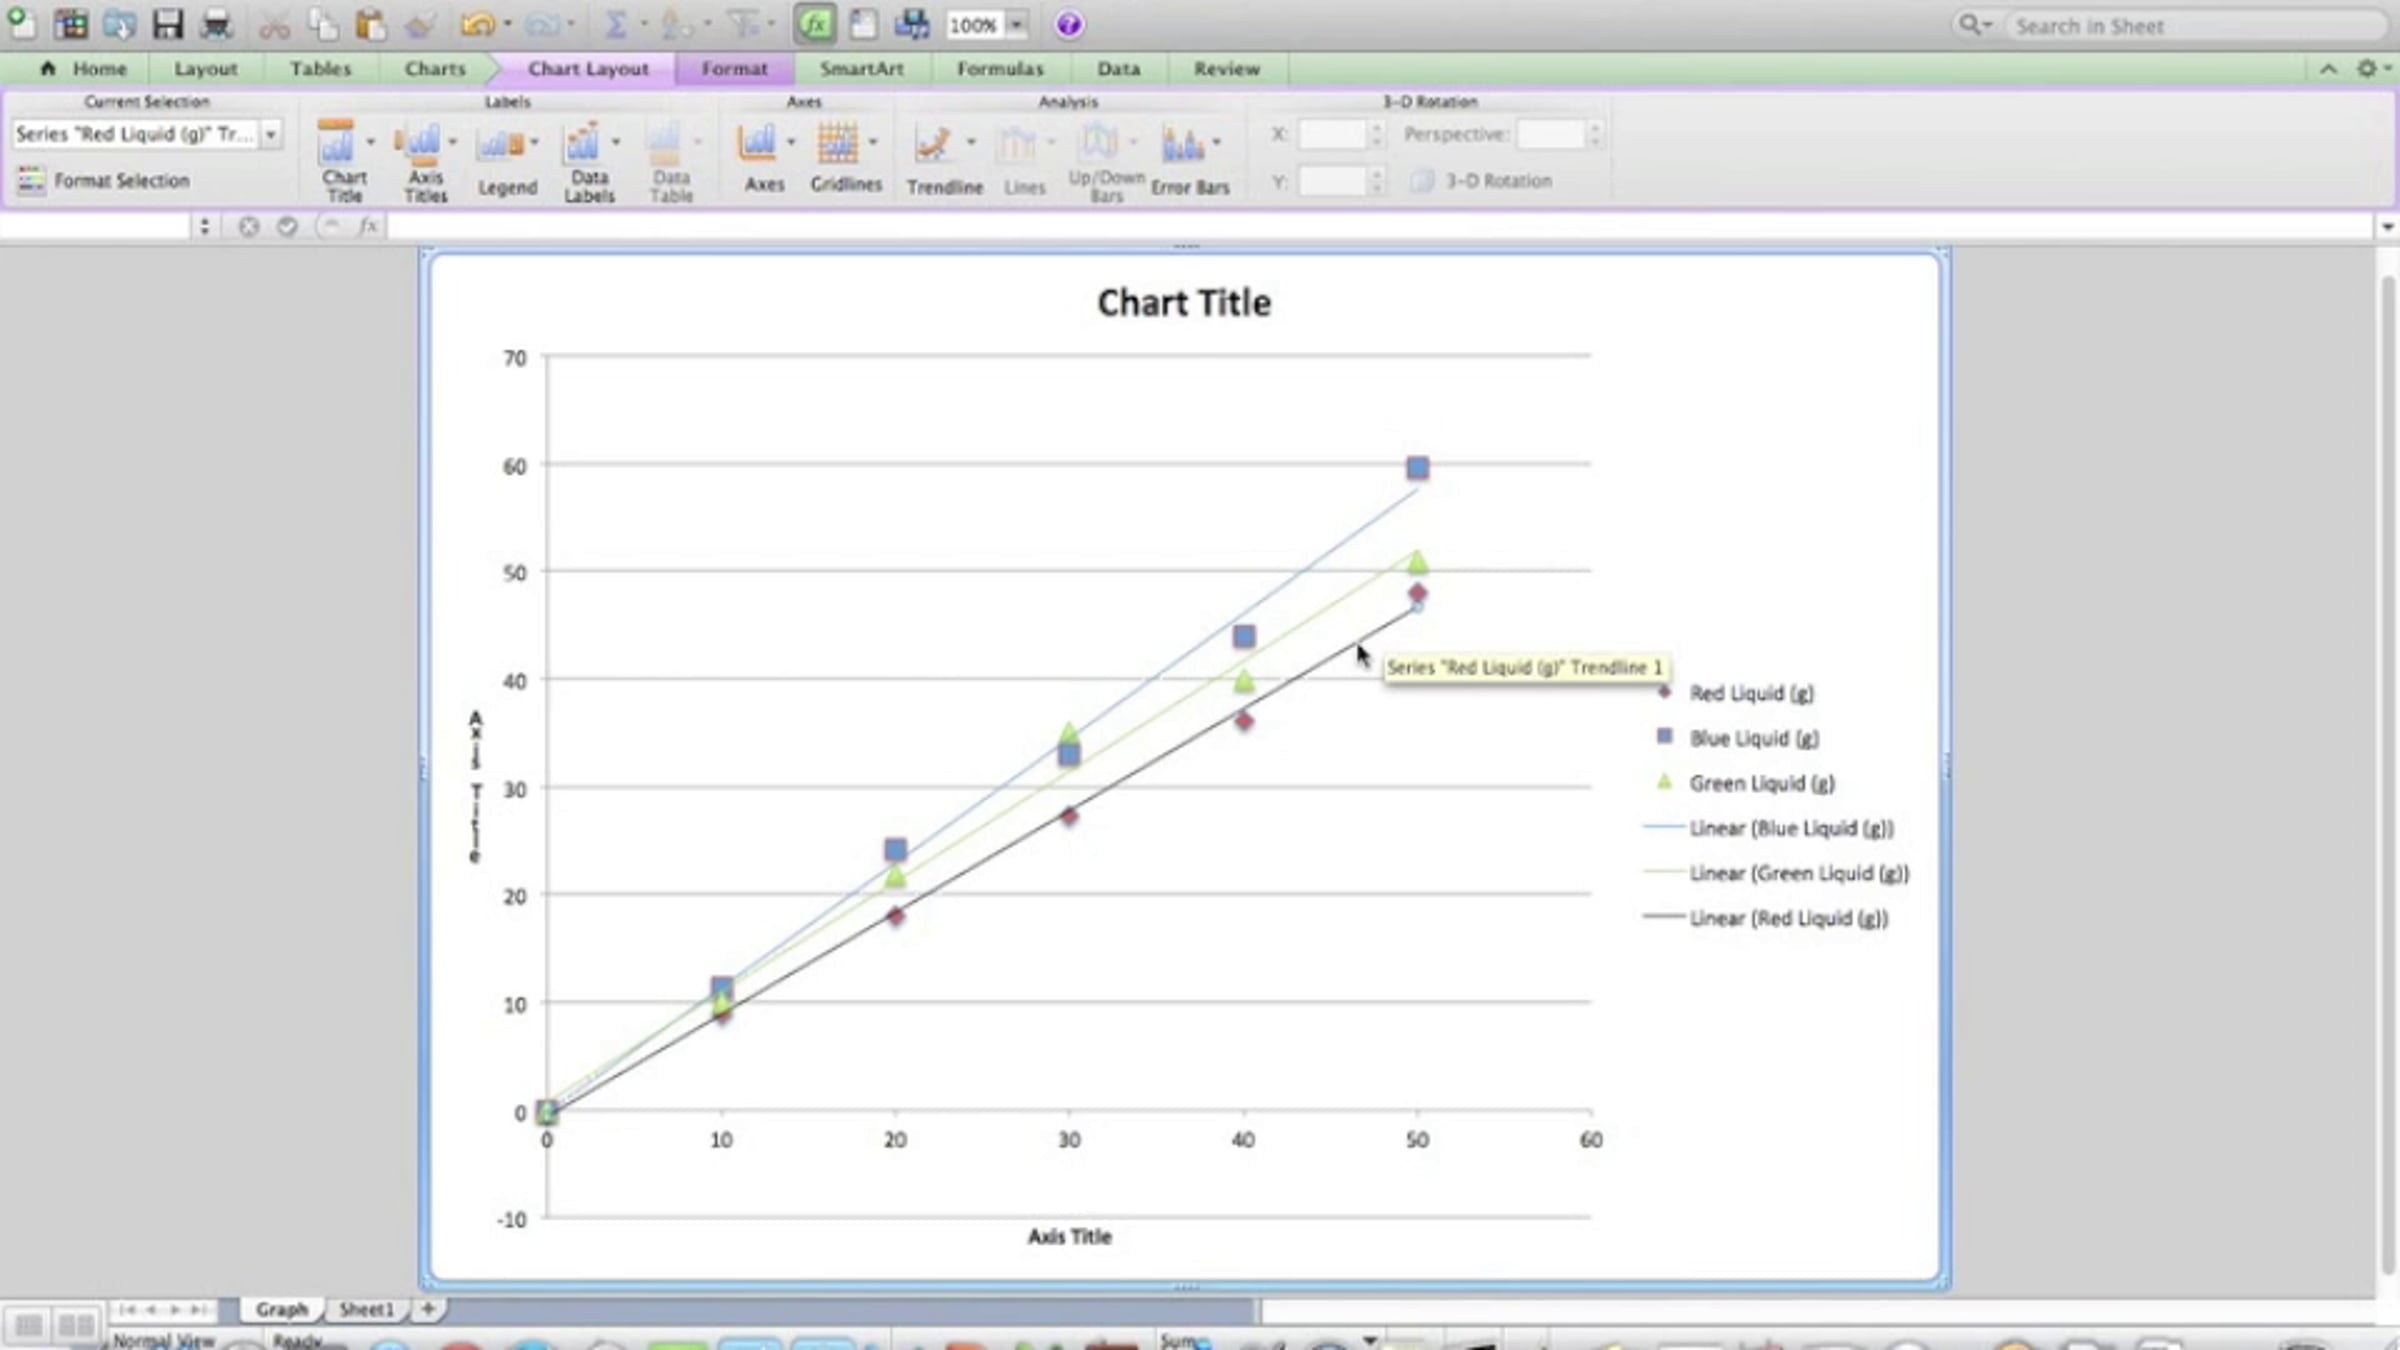Screen dimensions: 2400x1350
Task: Click the Axis Titles ribbon icon
Action: click(423, 145)
